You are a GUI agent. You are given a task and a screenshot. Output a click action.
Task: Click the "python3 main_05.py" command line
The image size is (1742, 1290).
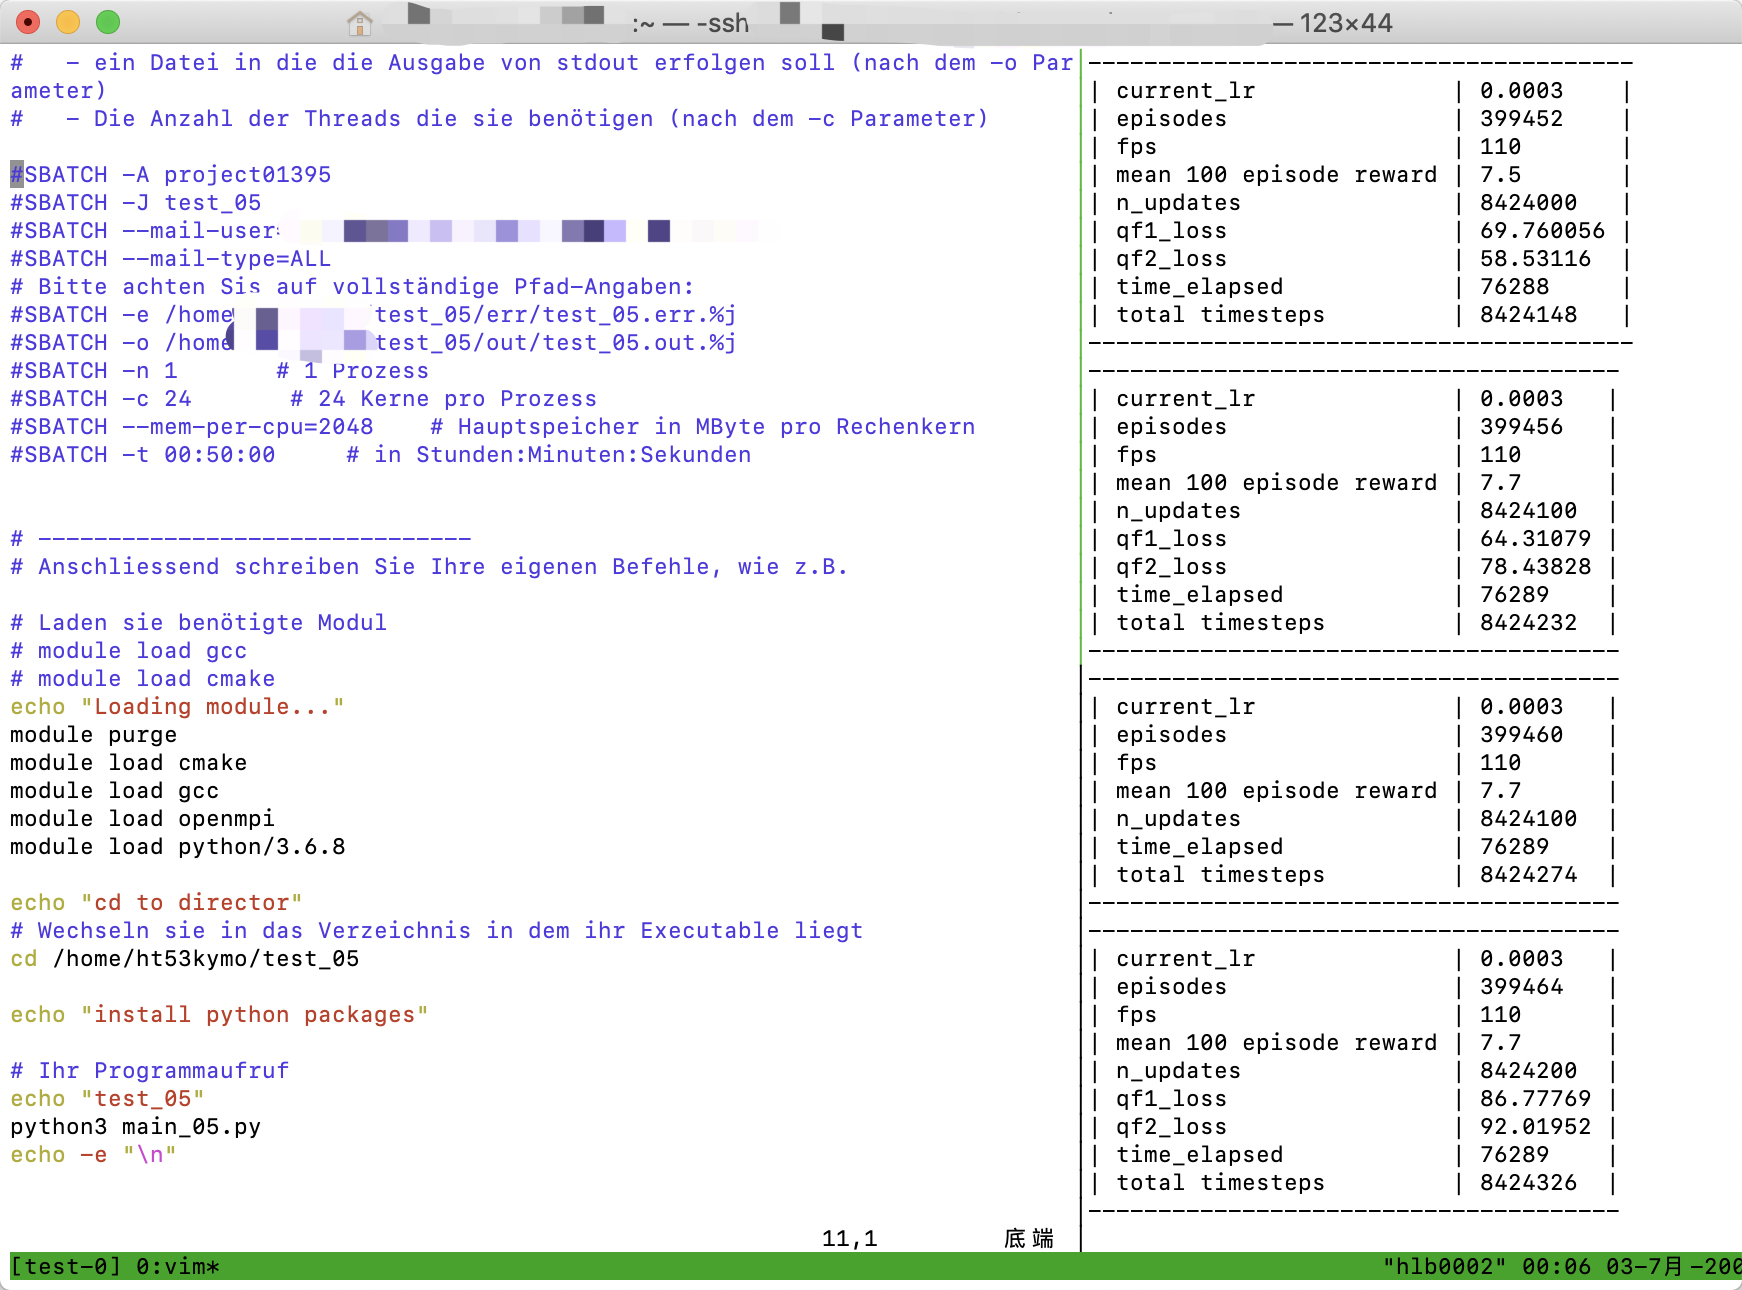135,1127
